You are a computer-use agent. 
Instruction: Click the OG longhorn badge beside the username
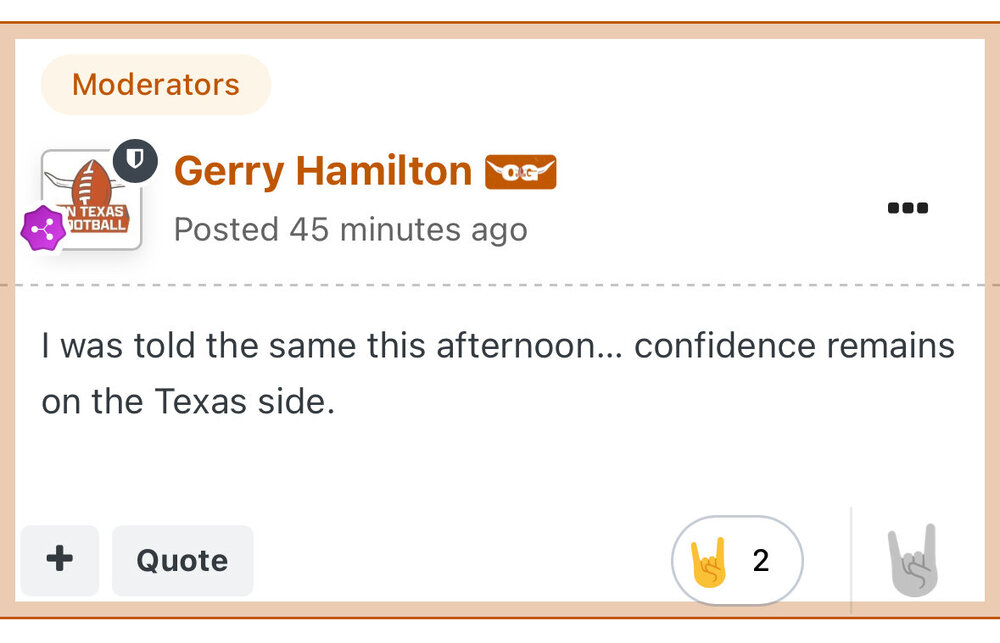click(520, 172)
